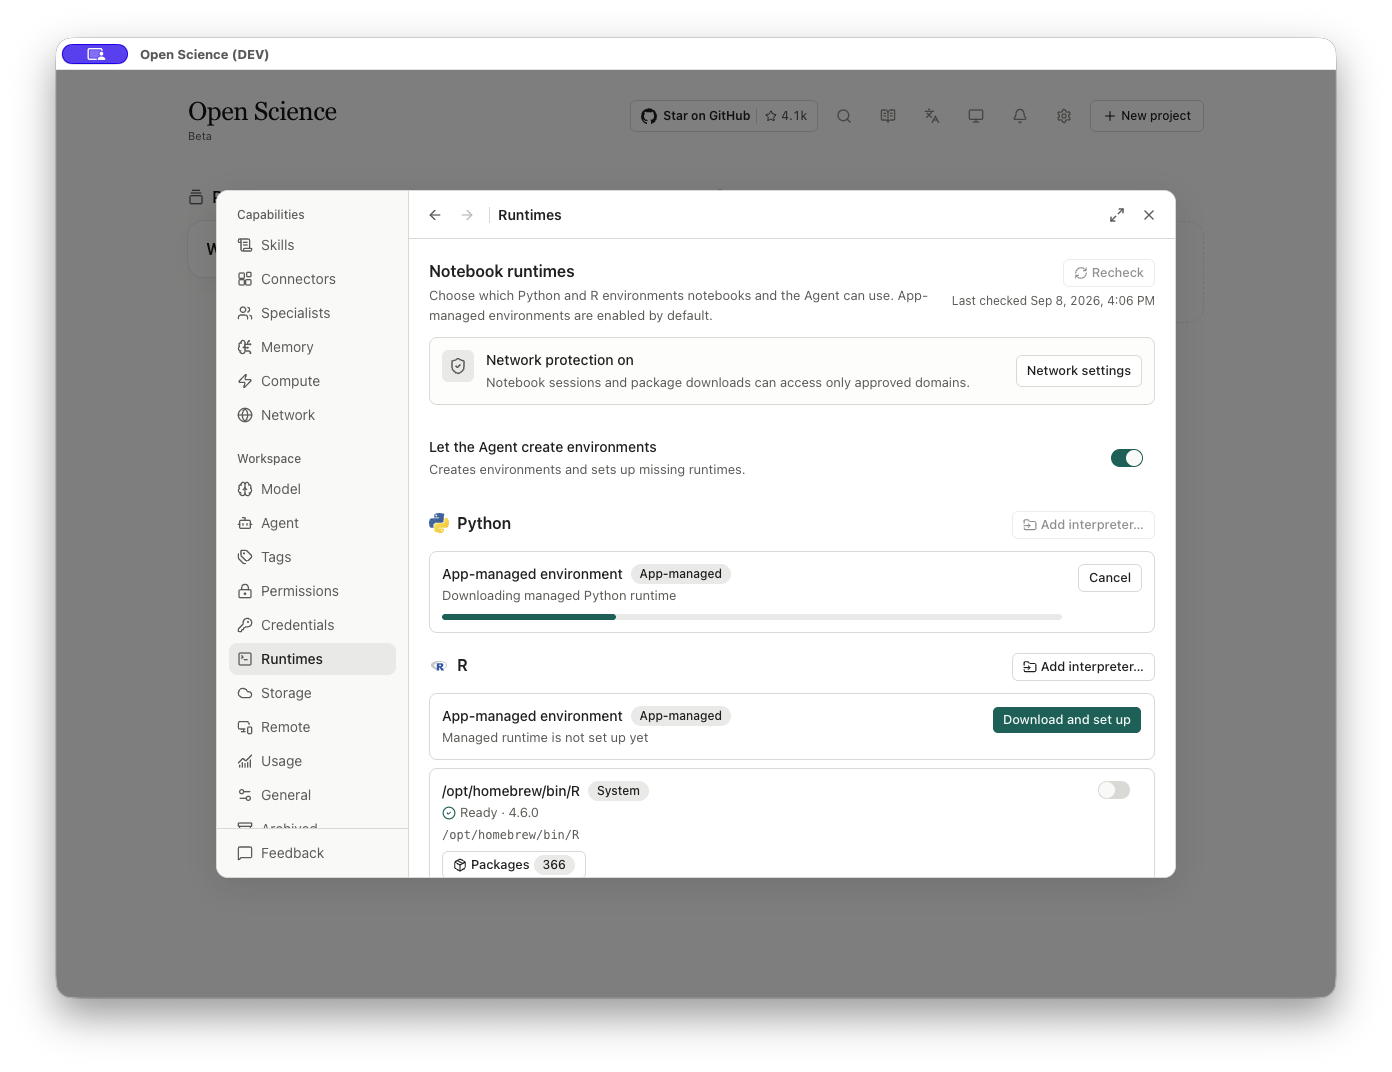Open Memory in the sidebar

click(x=312, y=347)
